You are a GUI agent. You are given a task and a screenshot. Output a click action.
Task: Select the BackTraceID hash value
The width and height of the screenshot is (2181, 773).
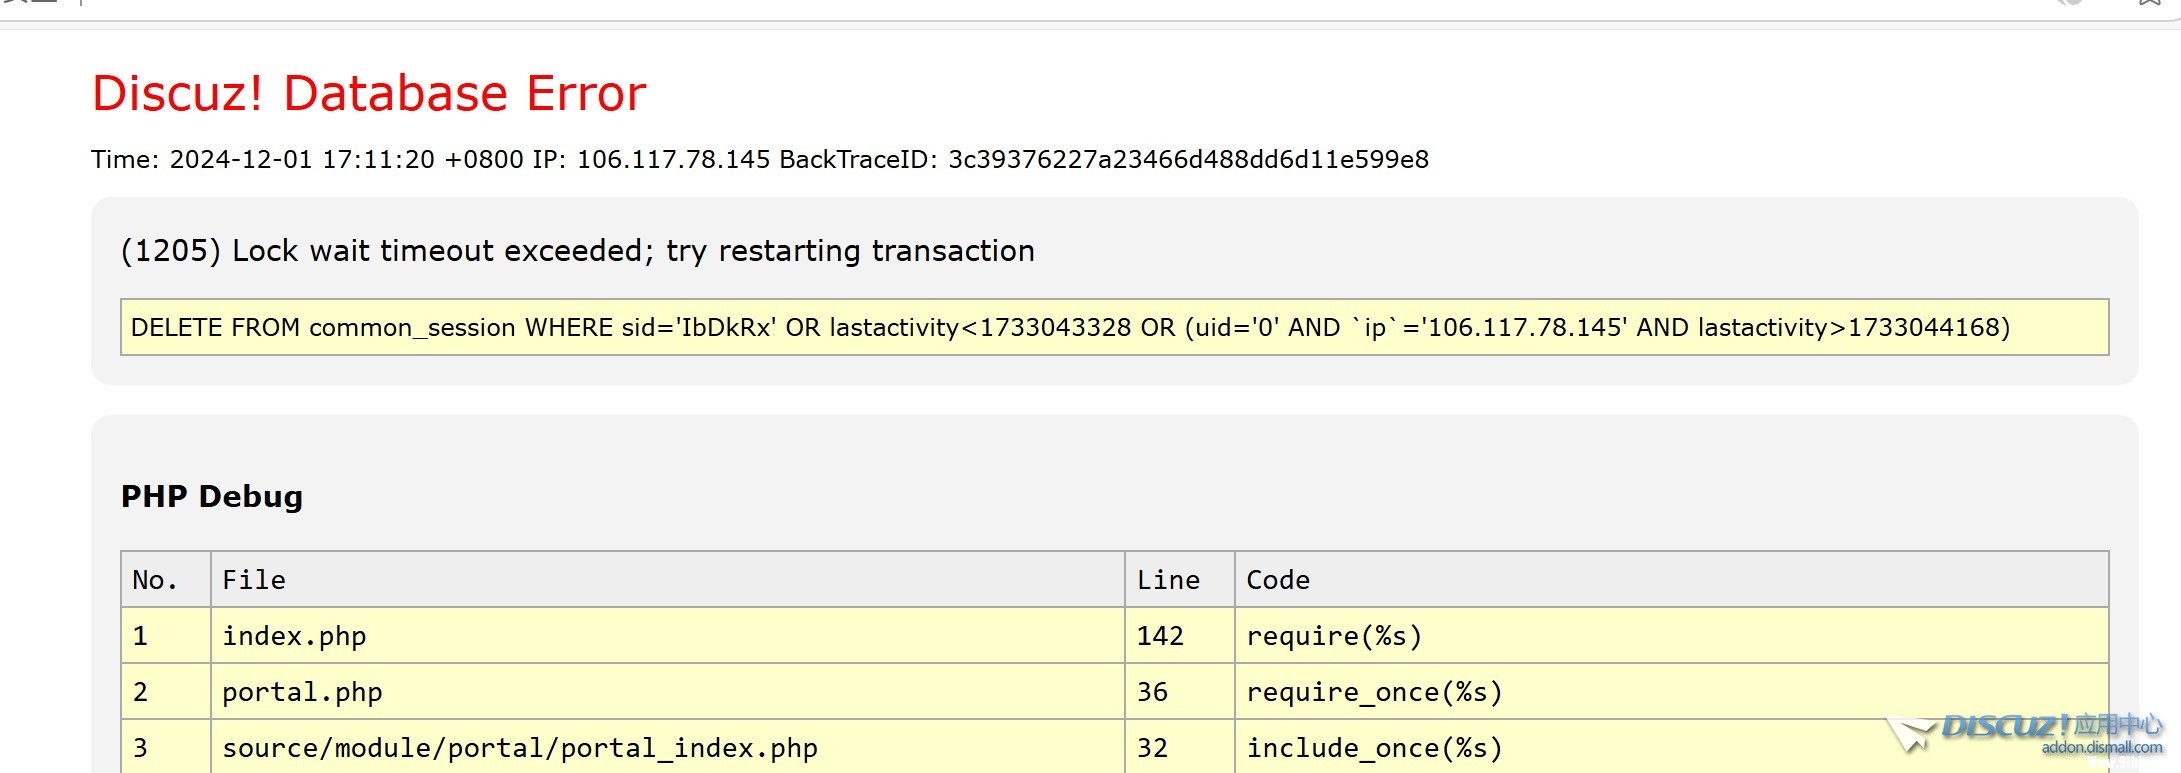[x=1188, y=160]
